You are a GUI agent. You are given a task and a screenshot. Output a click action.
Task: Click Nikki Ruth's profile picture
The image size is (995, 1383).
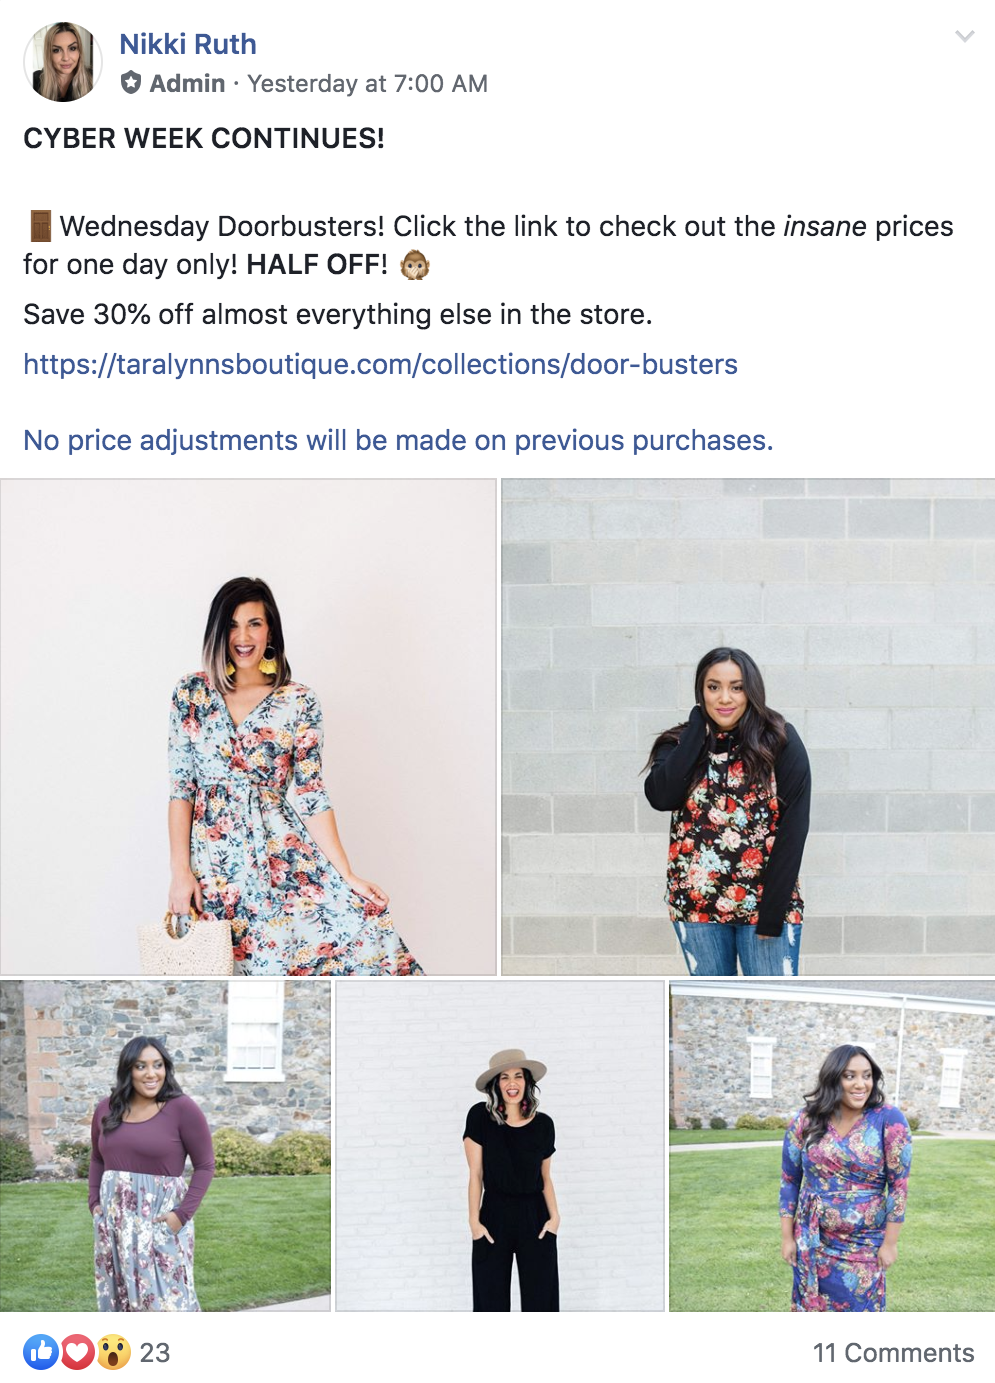(x=63, y=62)
